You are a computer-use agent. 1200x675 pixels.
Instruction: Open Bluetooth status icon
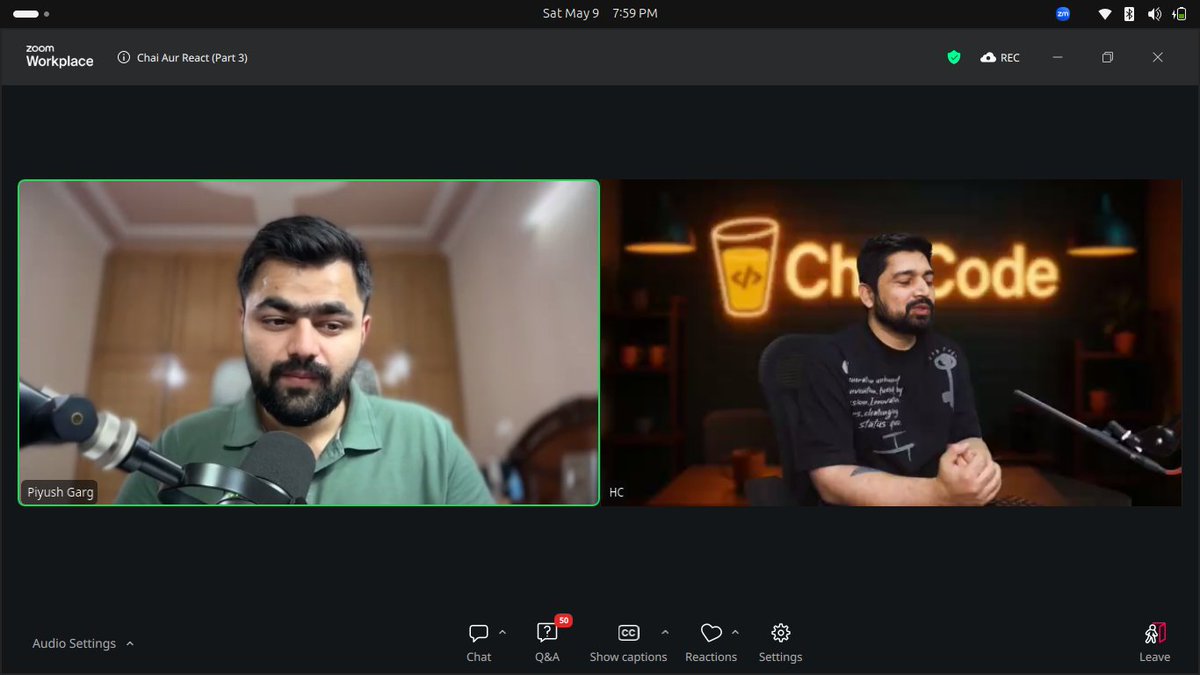1130,14
